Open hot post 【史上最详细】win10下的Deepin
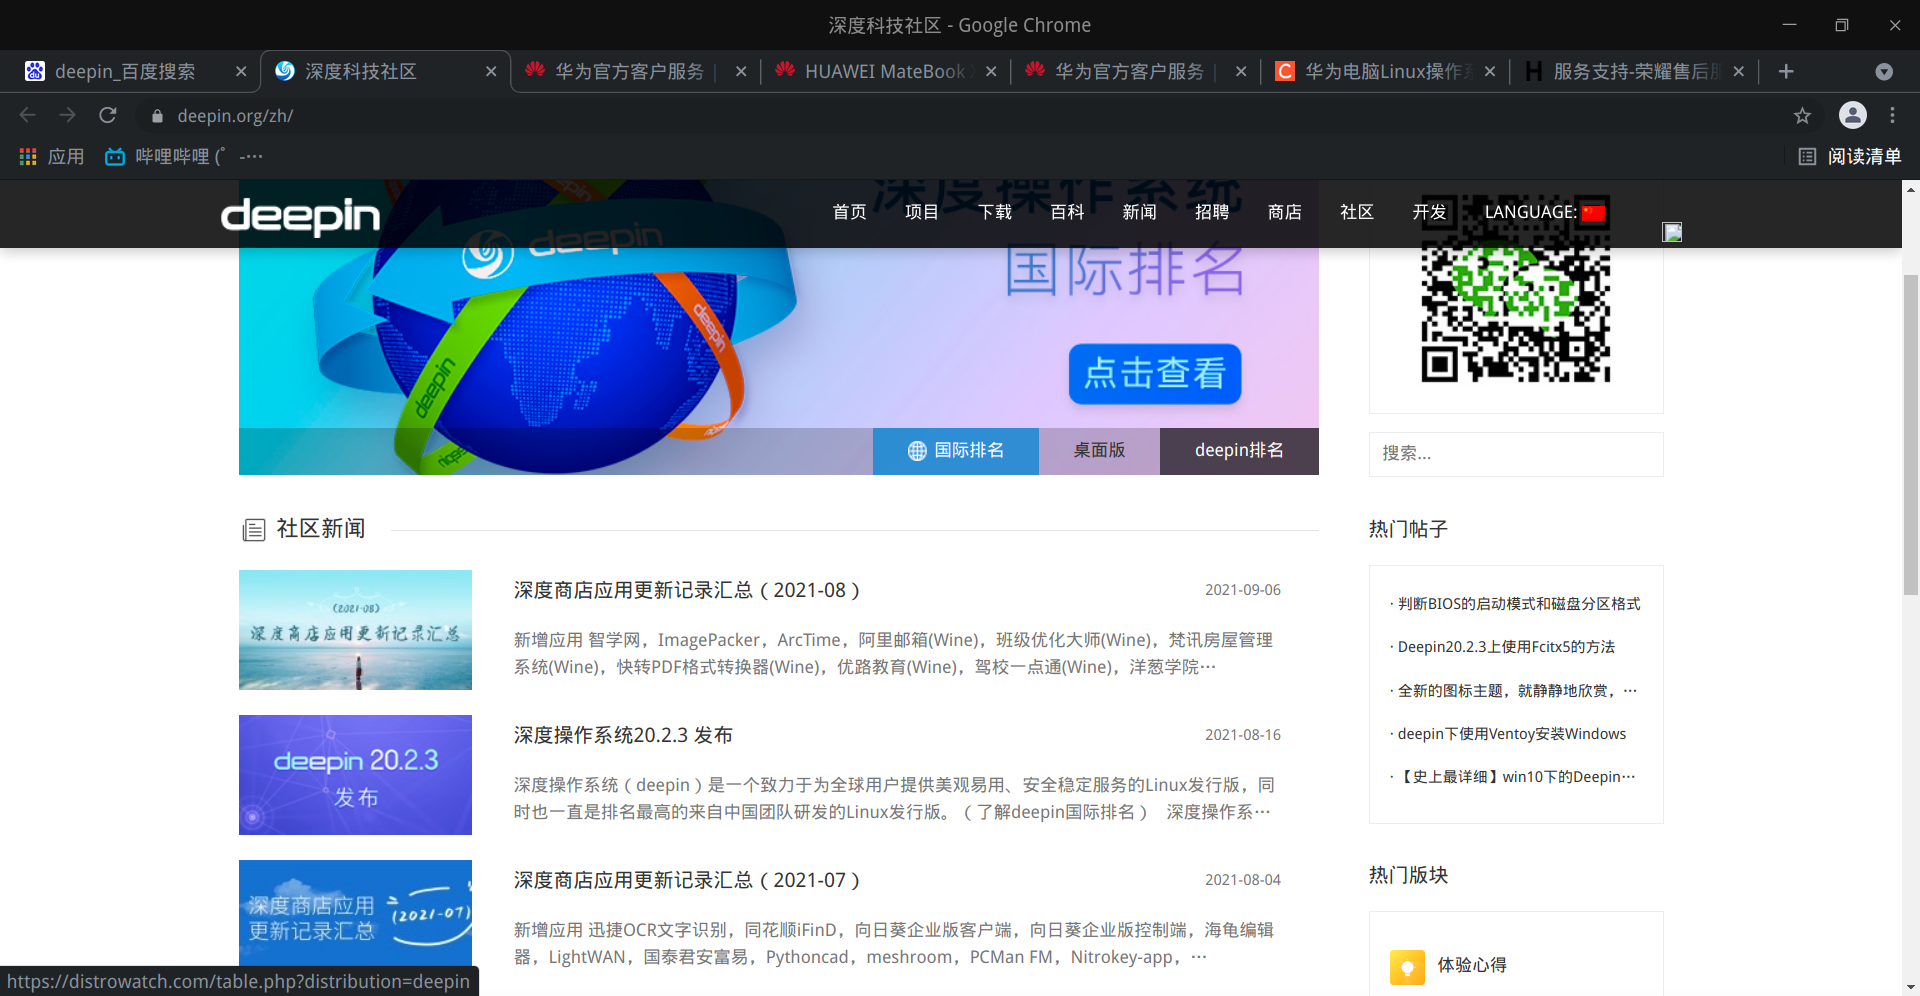The image size is (1920, 996). coord(1517,777)
